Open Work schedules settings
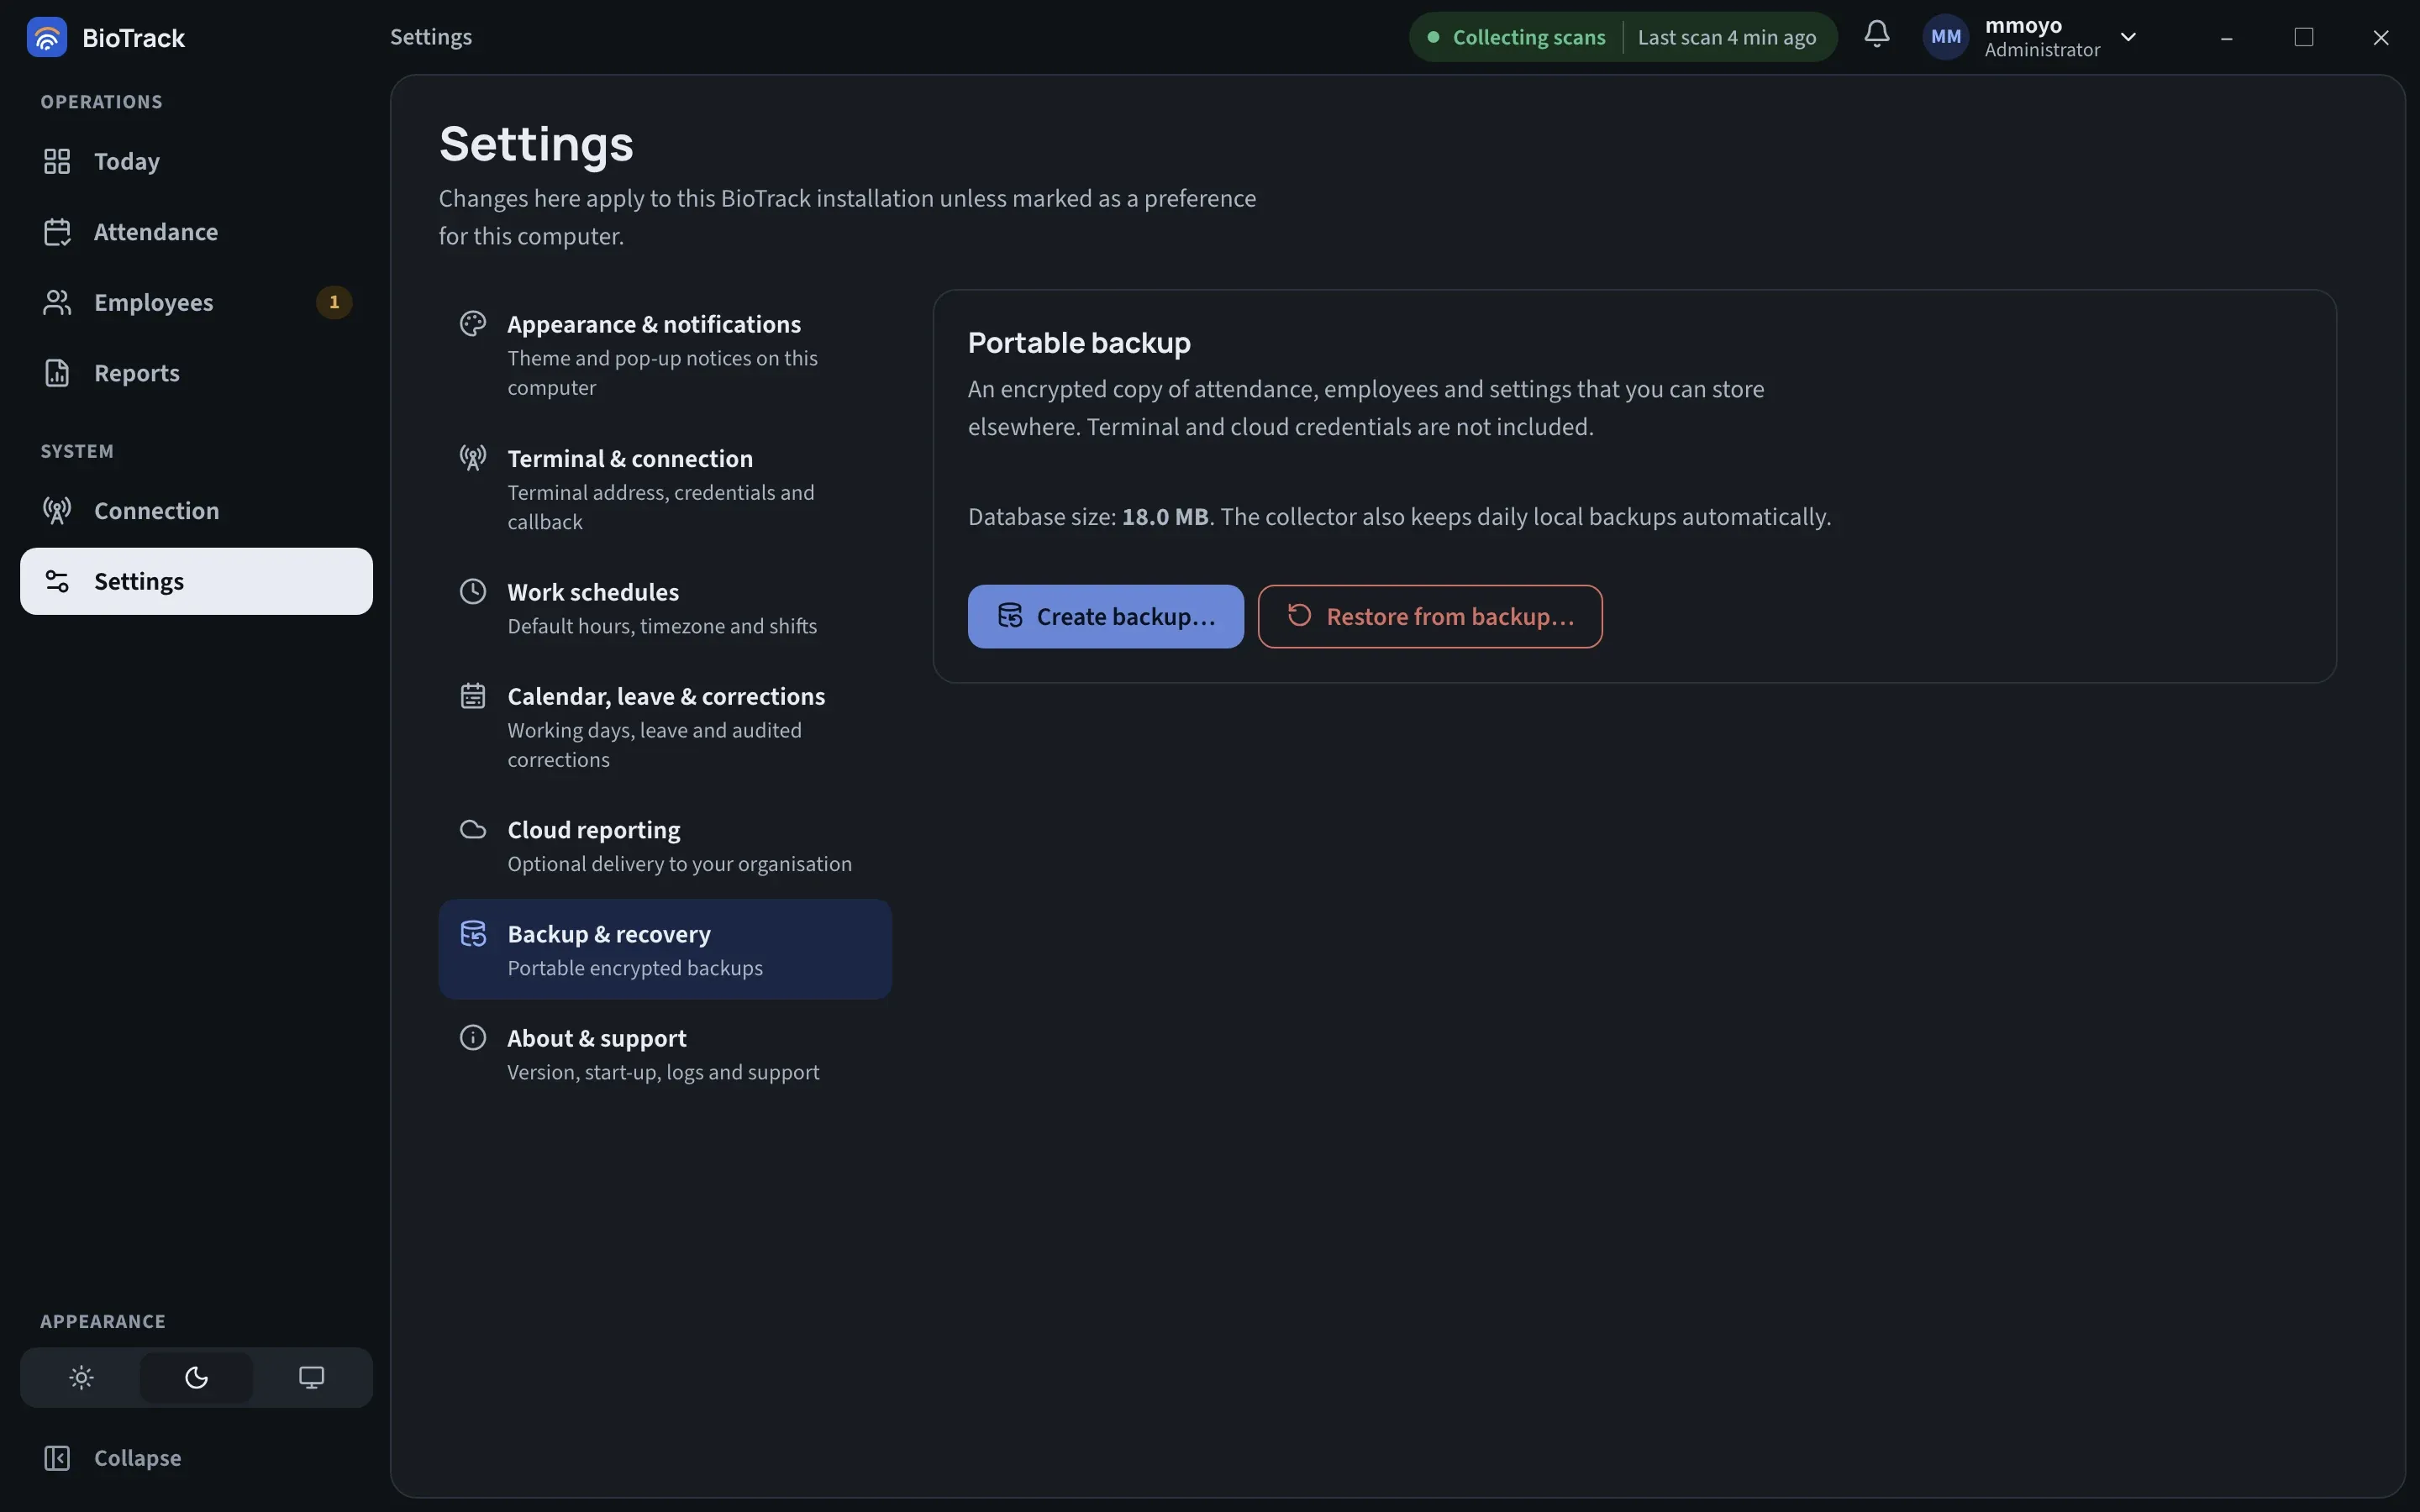The image size is (2420, 1512). click(665, 608)
